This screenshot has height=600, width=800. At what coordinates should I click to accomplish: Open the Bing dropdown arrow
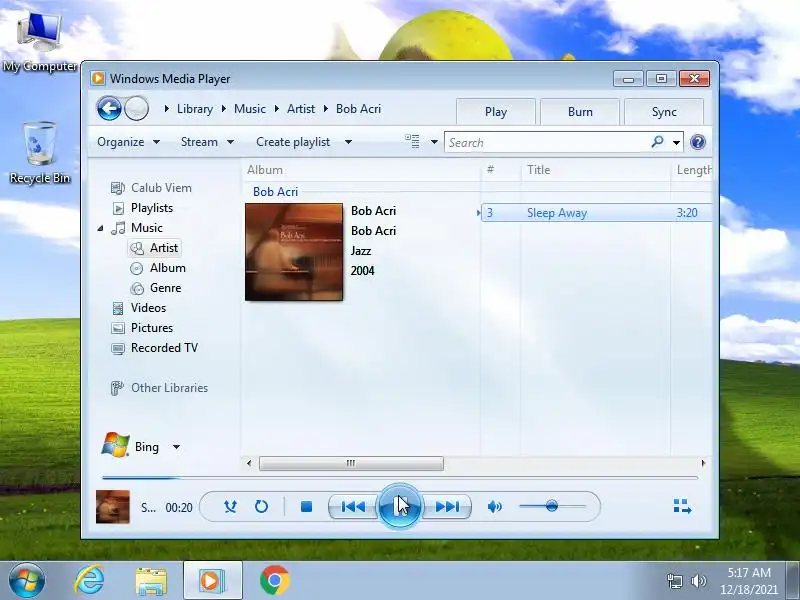177,447
